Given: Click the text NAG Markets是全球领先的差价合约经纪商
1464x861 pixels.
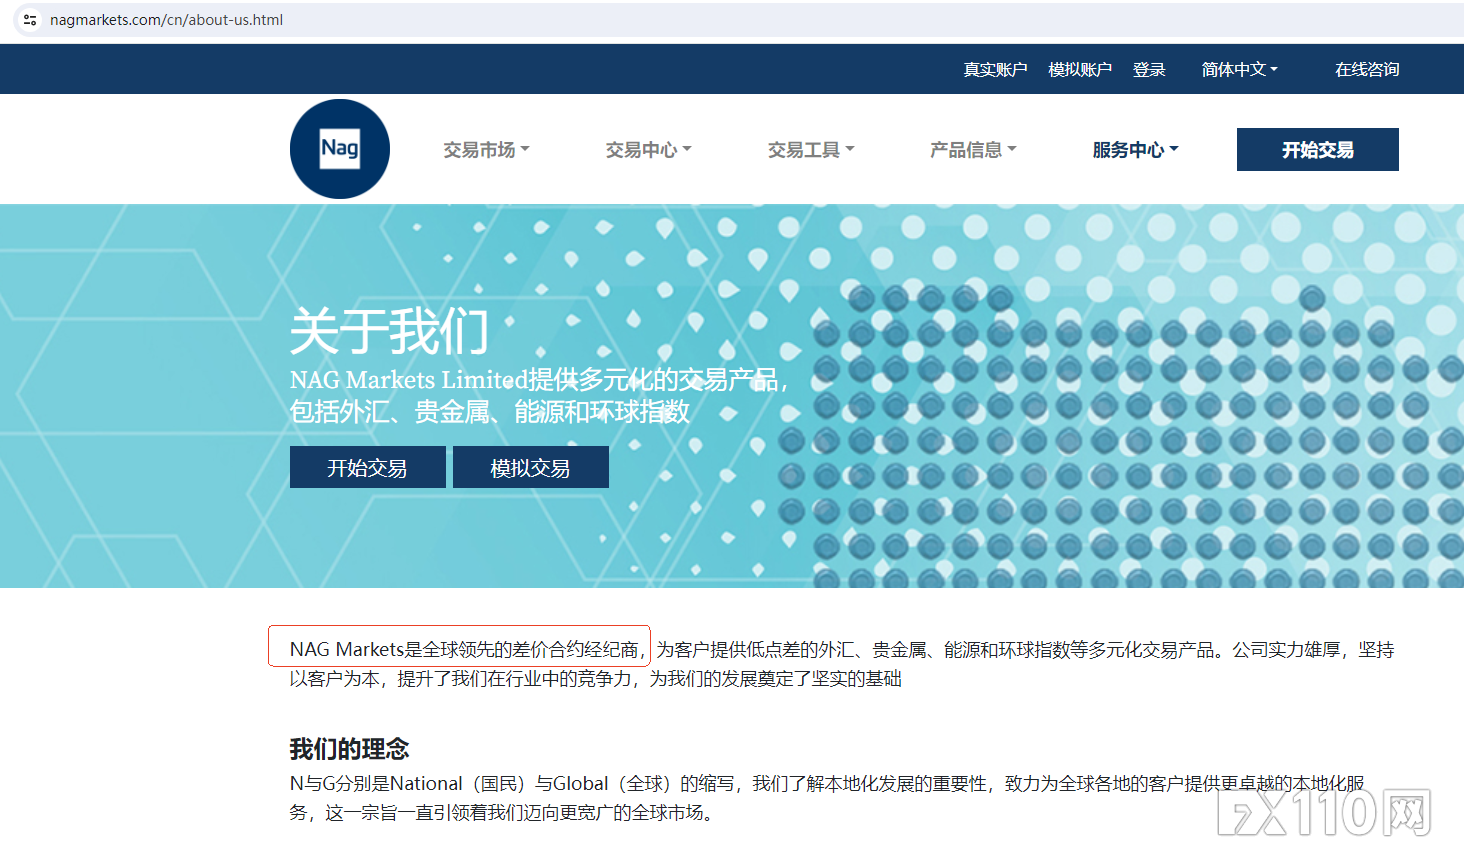Looking at the screenshot, I should [464, 650].
